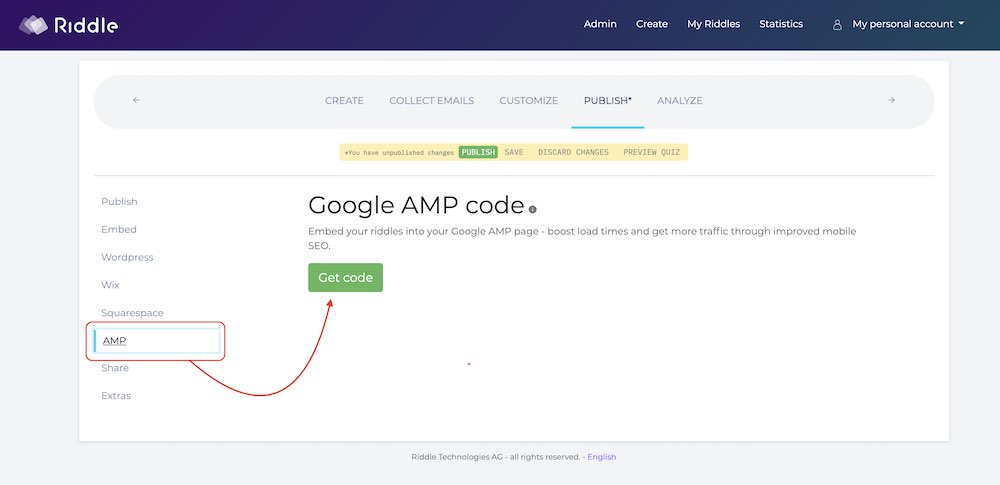Go to next step arrow
This screenshot has width=1000, height=485.
892,100
